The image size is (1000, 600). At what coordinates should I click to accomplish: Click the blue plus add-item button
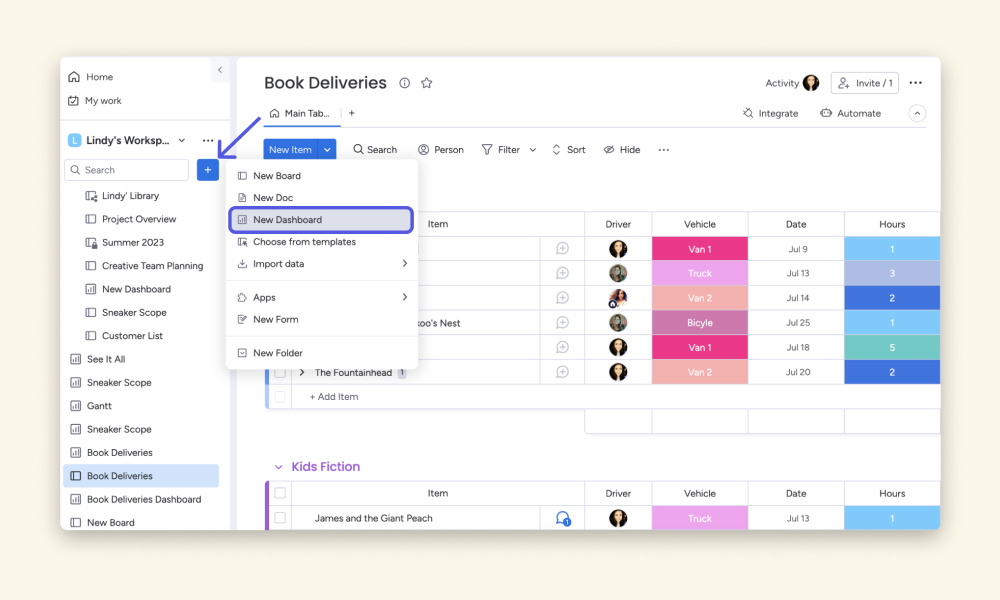208,170
